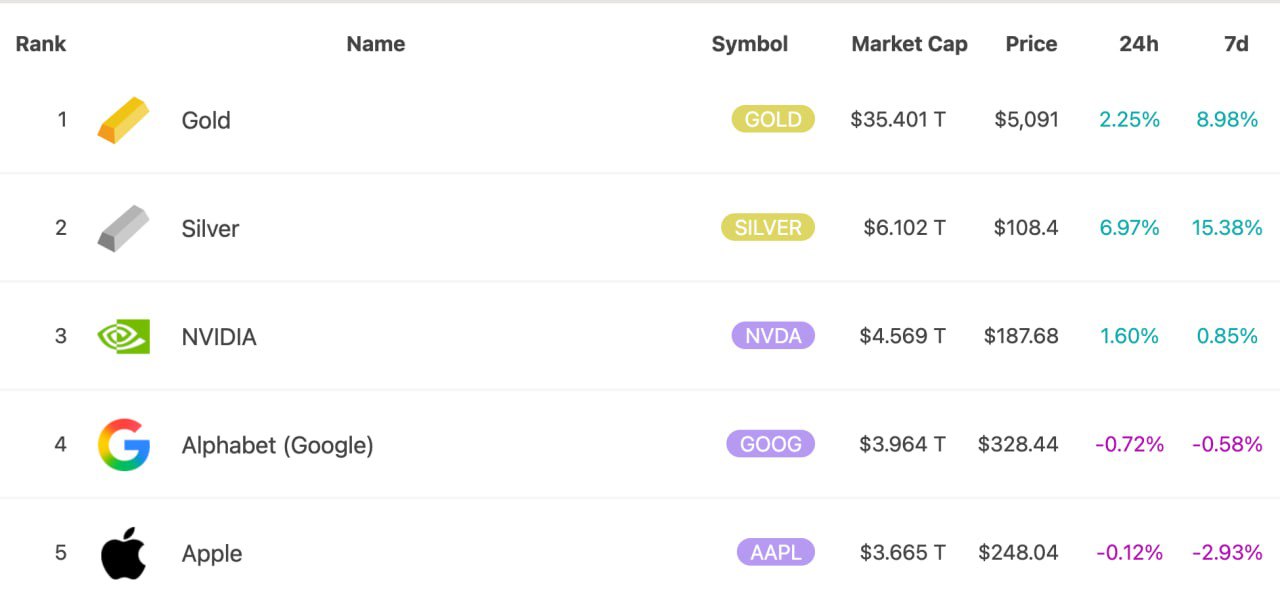The width and height of the screenshot is (1280, 605).
Task: Open the Alphabet (Google) link
Action: coord(277,445)
